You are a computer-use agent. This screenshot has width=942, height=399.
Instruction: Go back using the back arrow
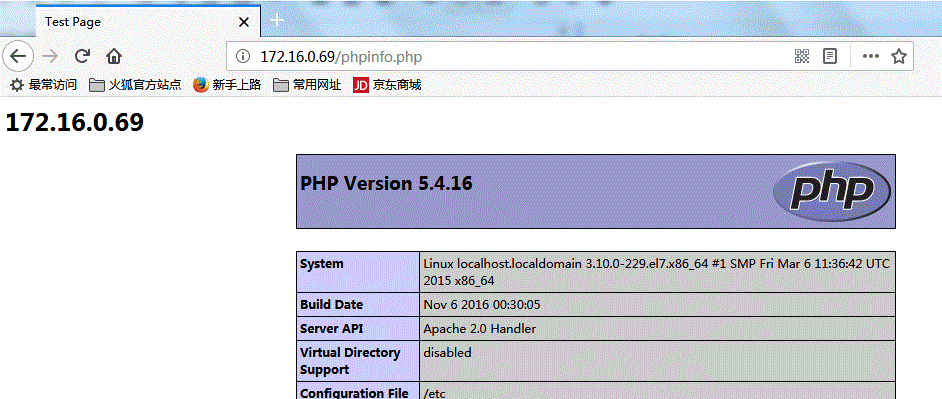coord(18,56)
